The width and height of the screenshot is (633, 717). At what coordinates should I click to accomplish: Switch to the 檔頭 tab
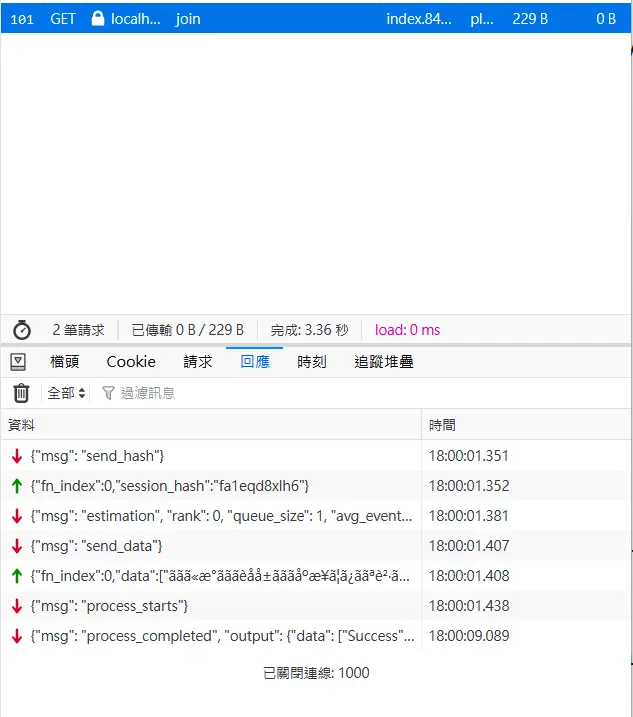[x=65, y=361]
